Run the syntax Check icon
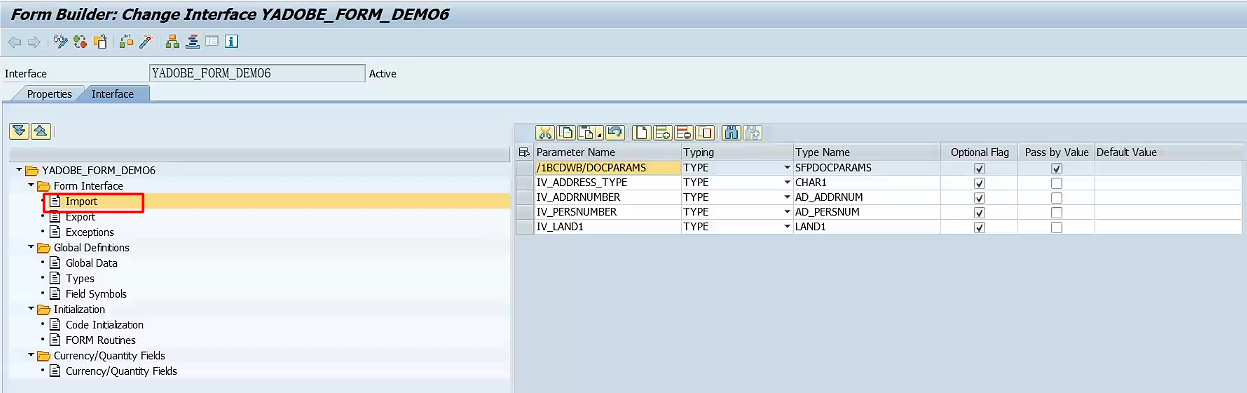The width and height of the screenshot is (1247, 393). tap(126, 42)
